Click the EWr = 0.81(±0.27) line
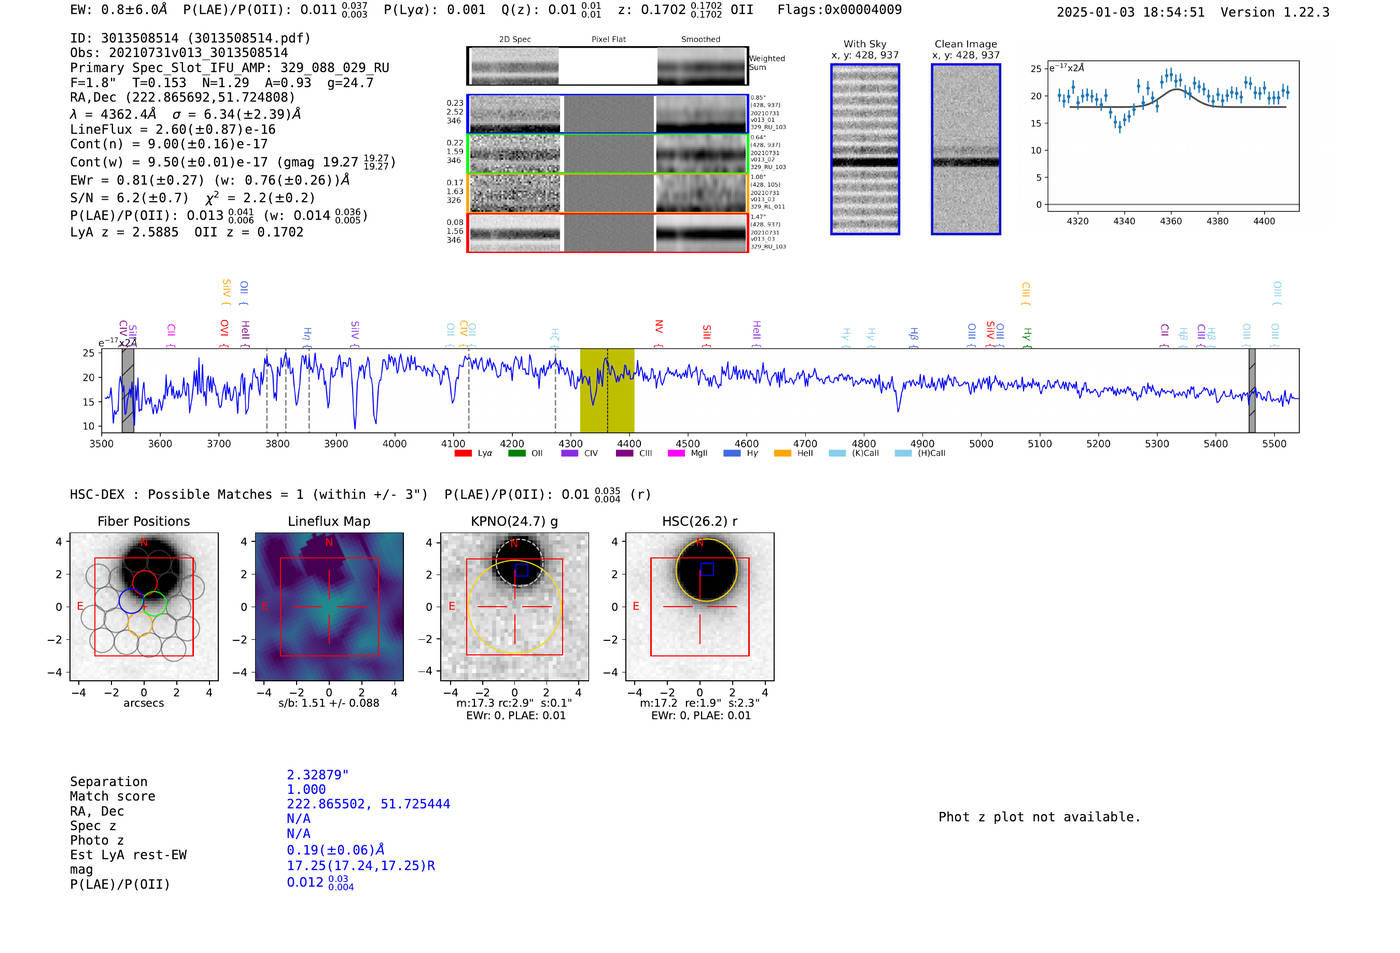This screenshot has width=1400, height=953. (x=210, y=180)
